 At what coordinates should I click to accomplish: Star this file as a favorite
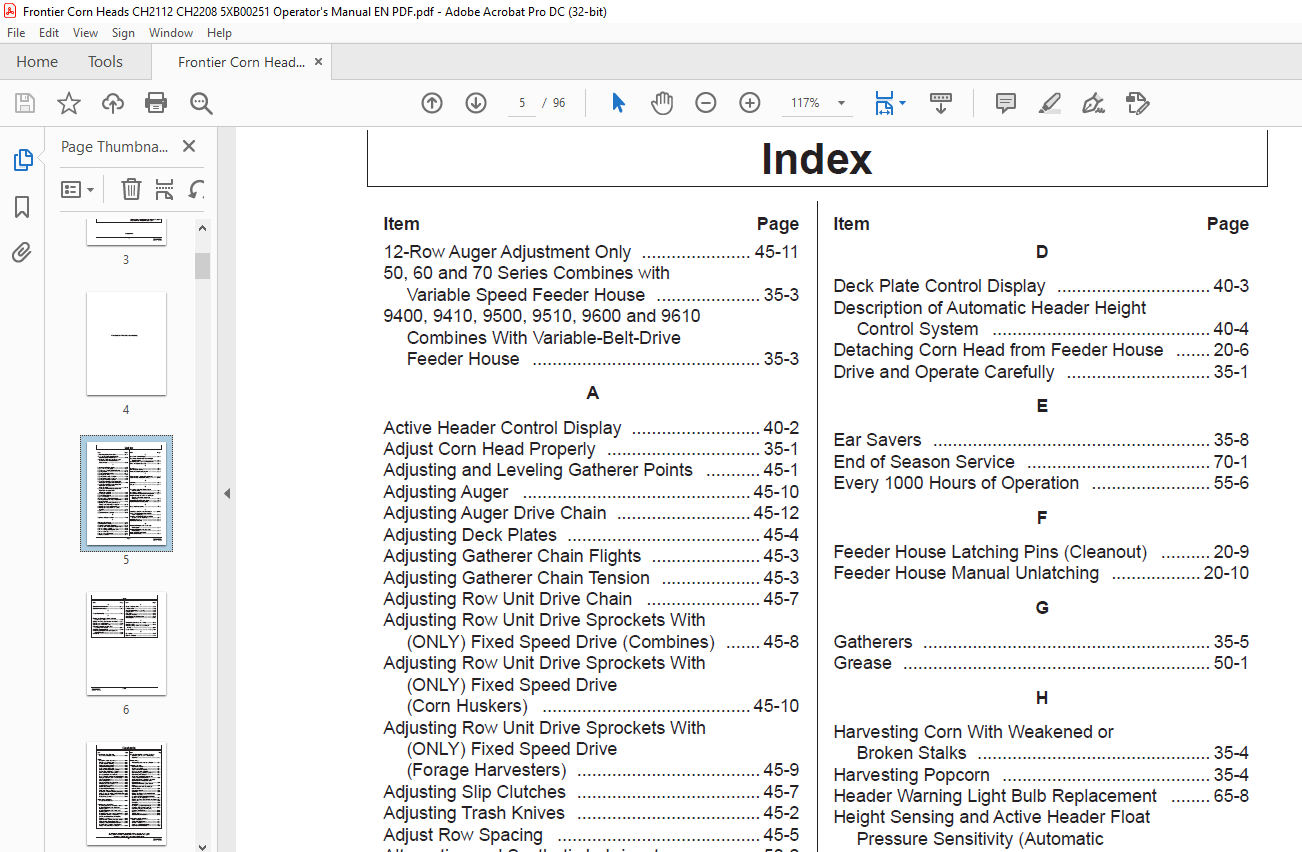click(x=69, y=103)
